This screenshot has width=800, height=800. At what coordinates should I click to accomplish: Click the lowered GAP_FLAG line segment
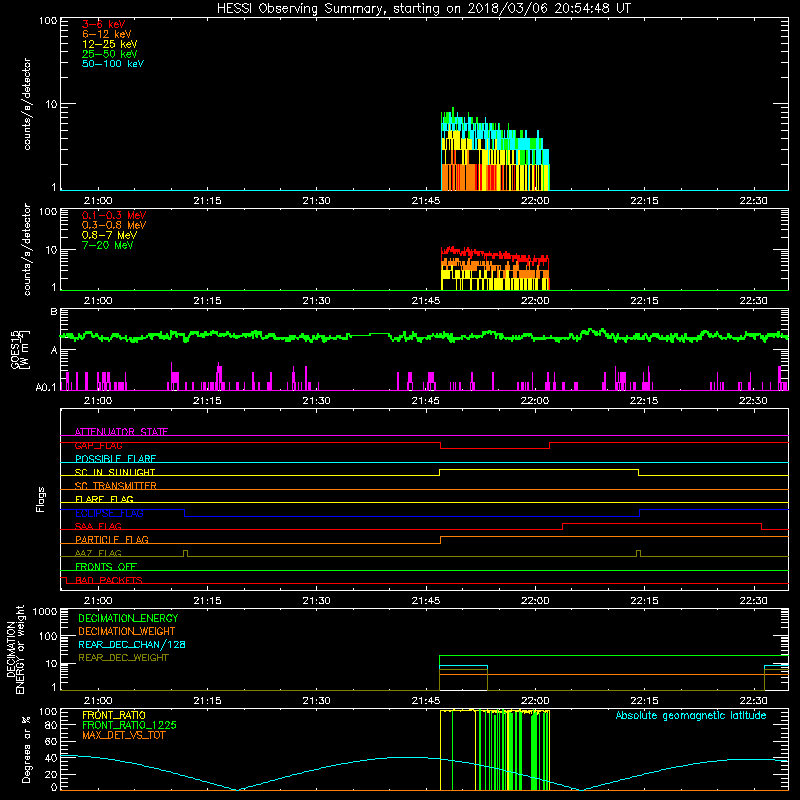pos(495,448)
